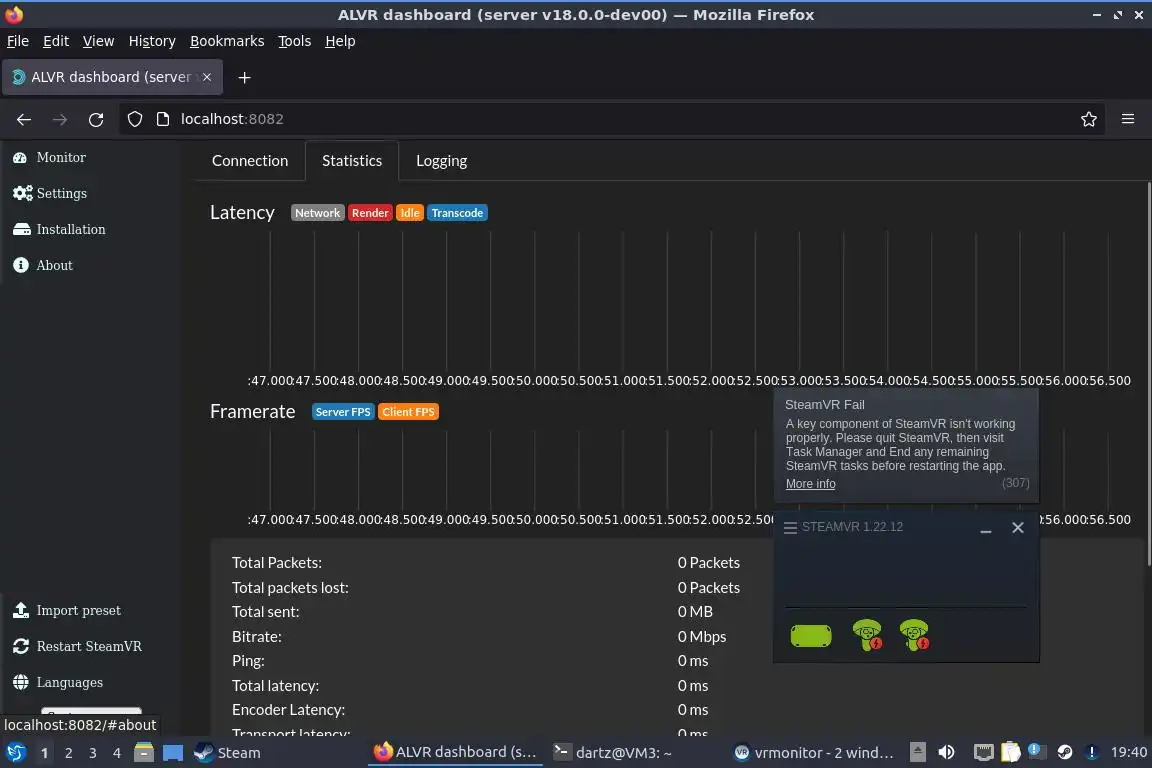
Task: Click the ALVR dashboard taskbar button
Action: (456, 753)
